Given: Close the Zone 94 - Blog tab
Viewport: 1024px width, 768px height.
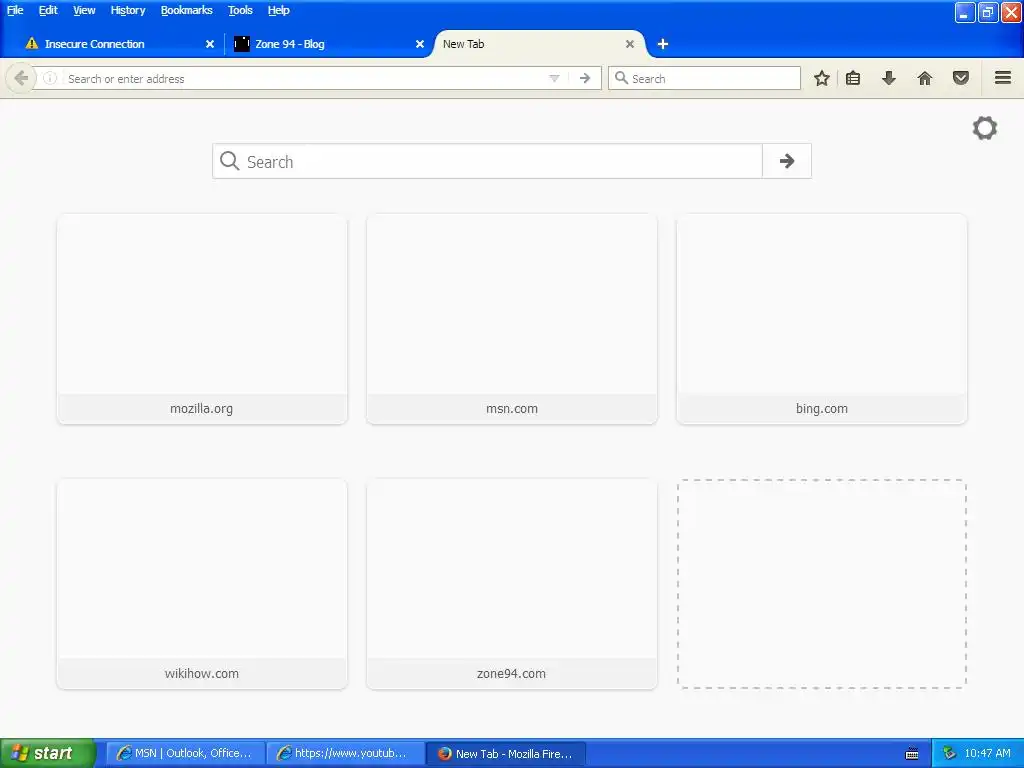Looking at the screenshot, I should (x=420, y=44).
